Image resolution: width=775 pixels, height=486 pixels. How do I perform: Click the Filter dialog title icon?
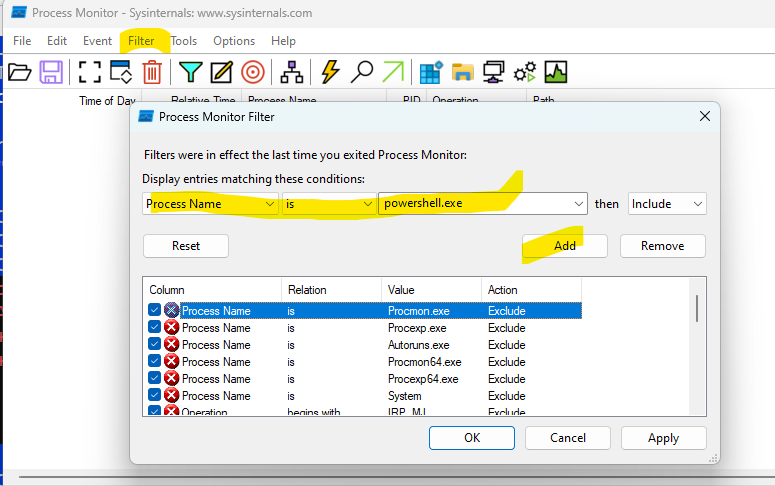[x=146, y=117]
